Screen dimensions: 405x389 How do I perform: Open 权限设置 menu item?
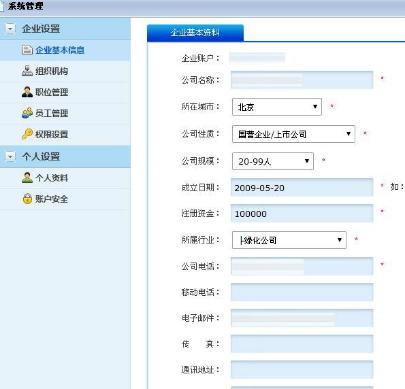coord(52,134)
